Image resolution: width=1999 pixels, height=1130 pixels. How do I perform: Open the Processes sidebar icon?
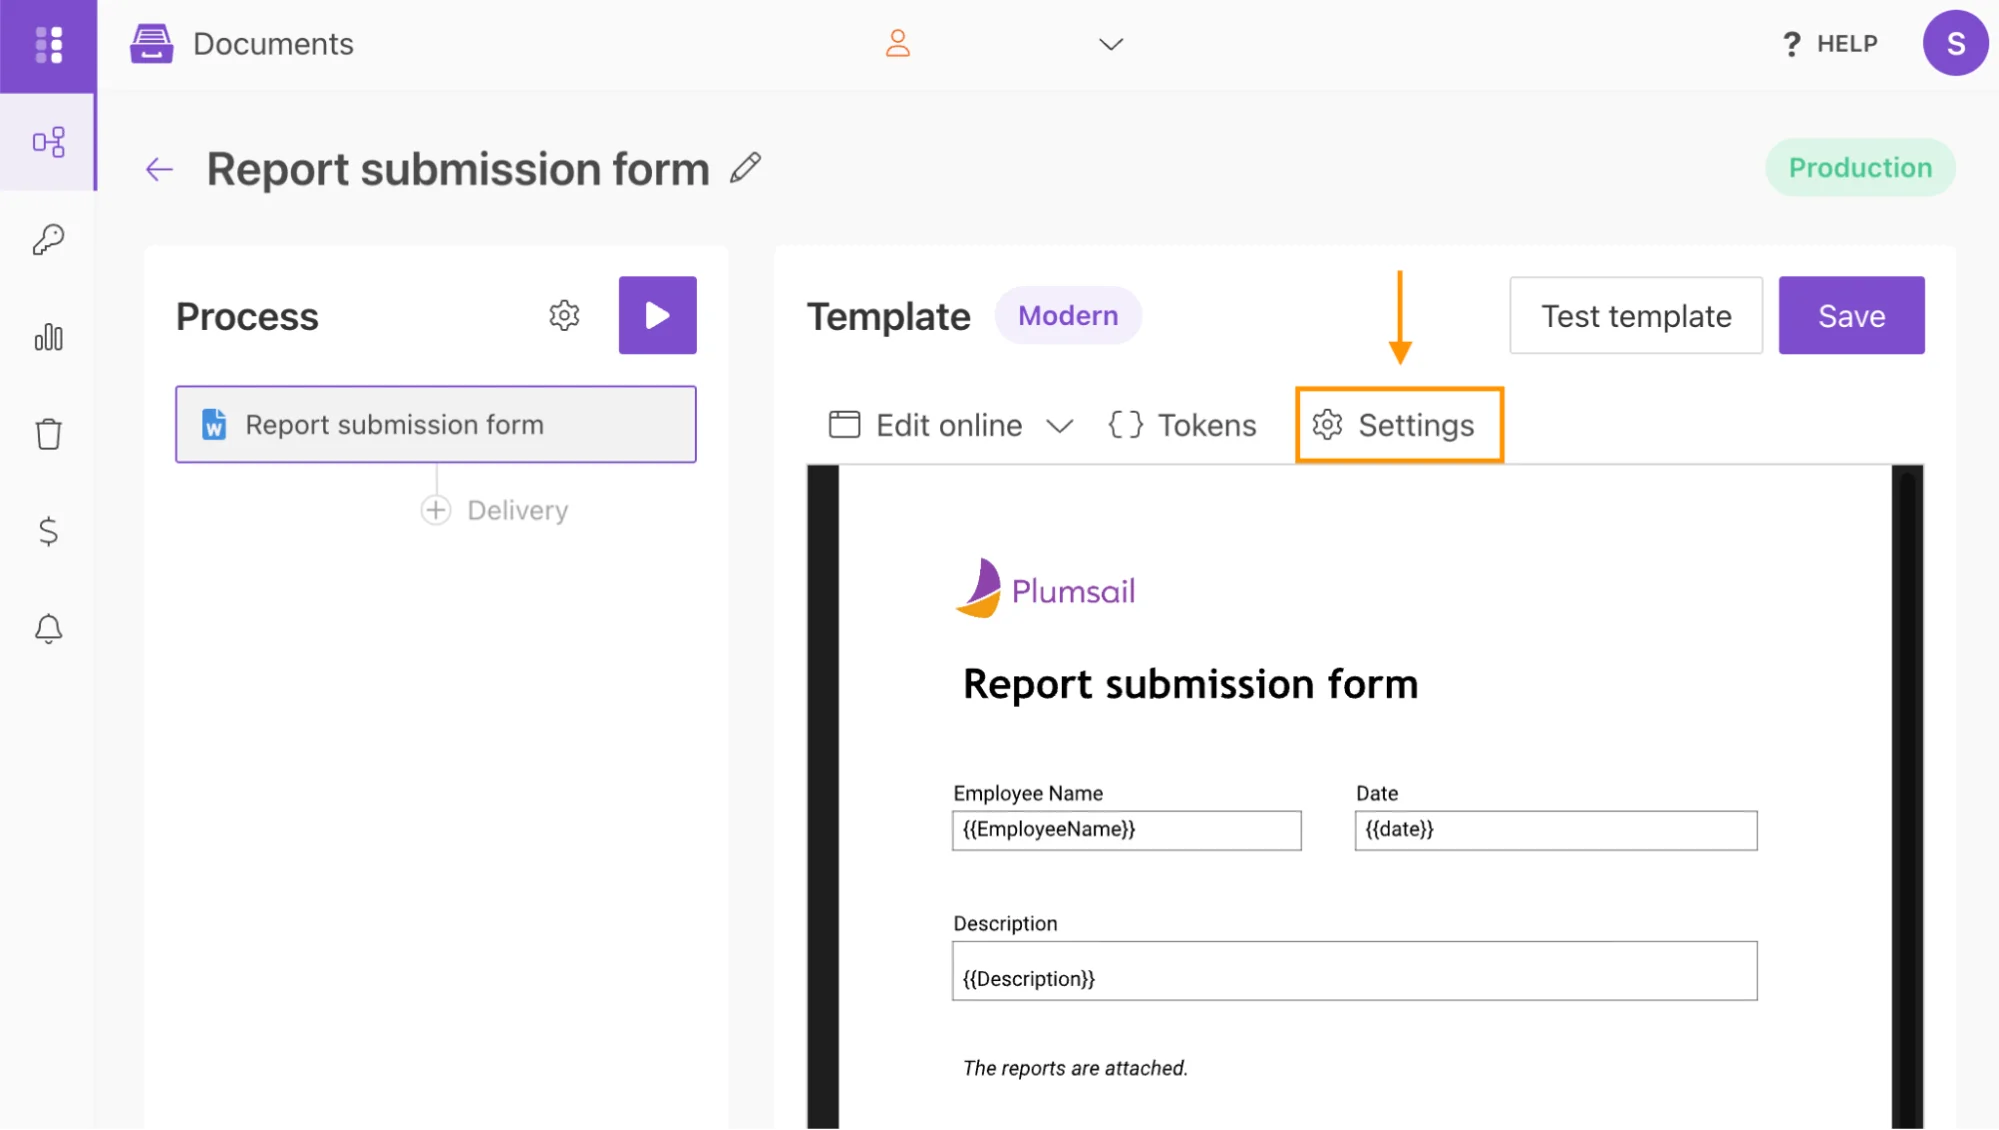coord(48,142)
